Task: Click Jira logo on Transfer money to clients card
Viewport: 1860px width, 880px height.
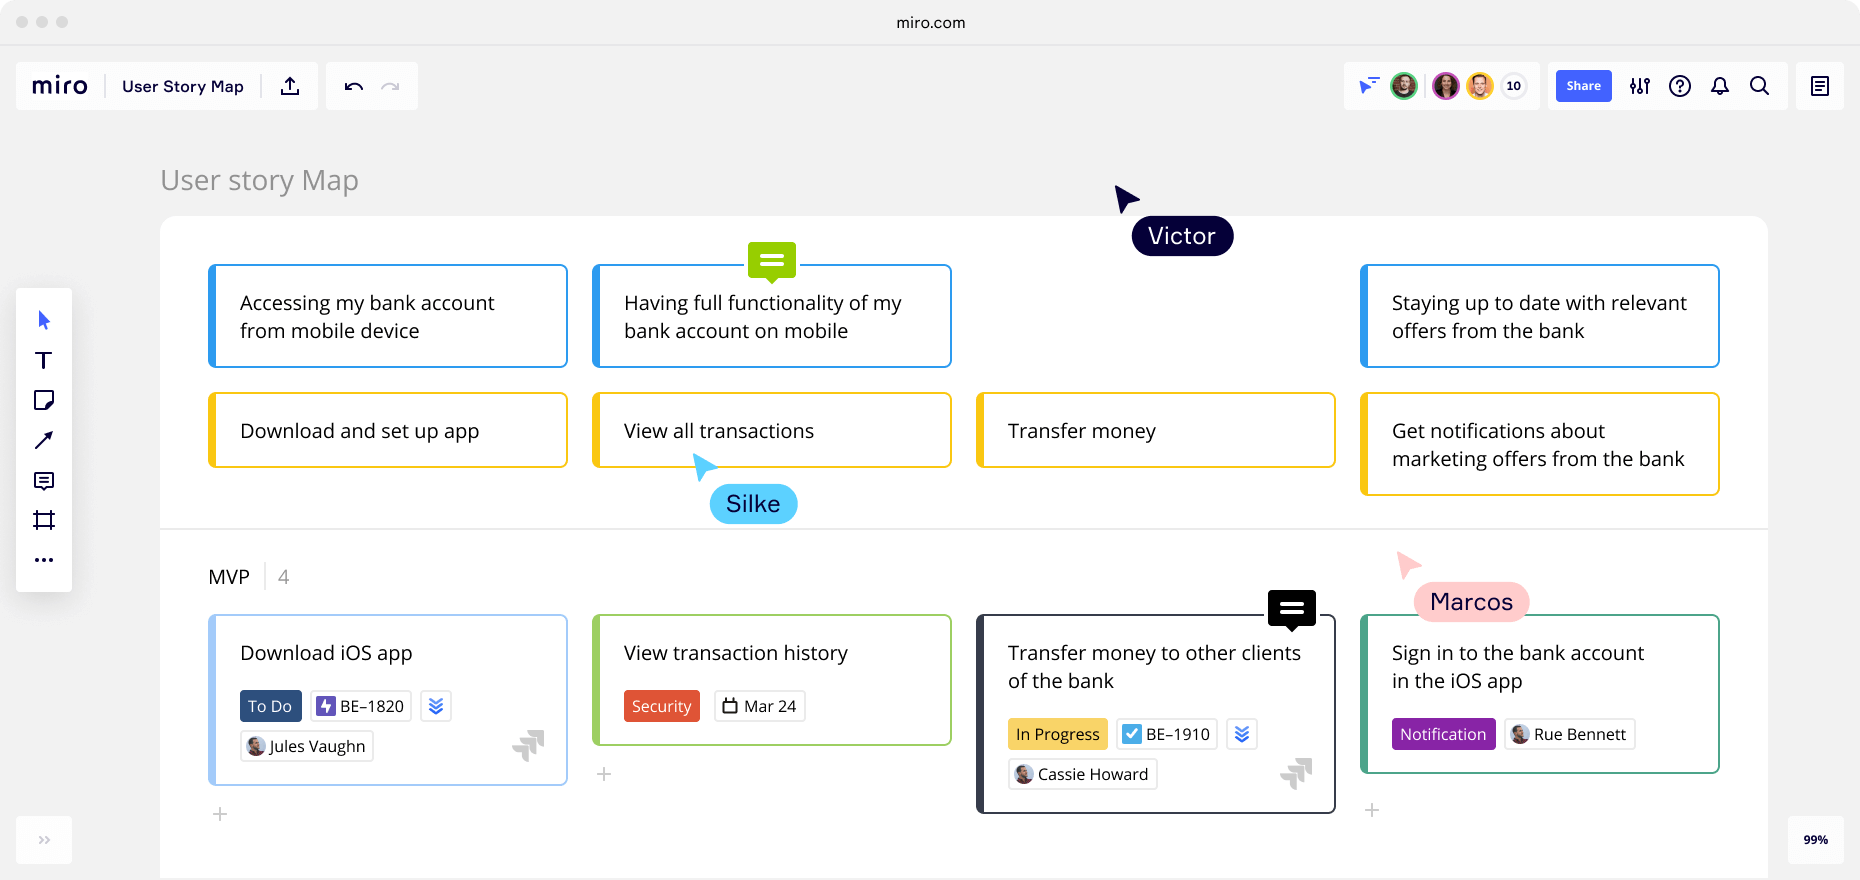Action: [x=1296, y=773]
